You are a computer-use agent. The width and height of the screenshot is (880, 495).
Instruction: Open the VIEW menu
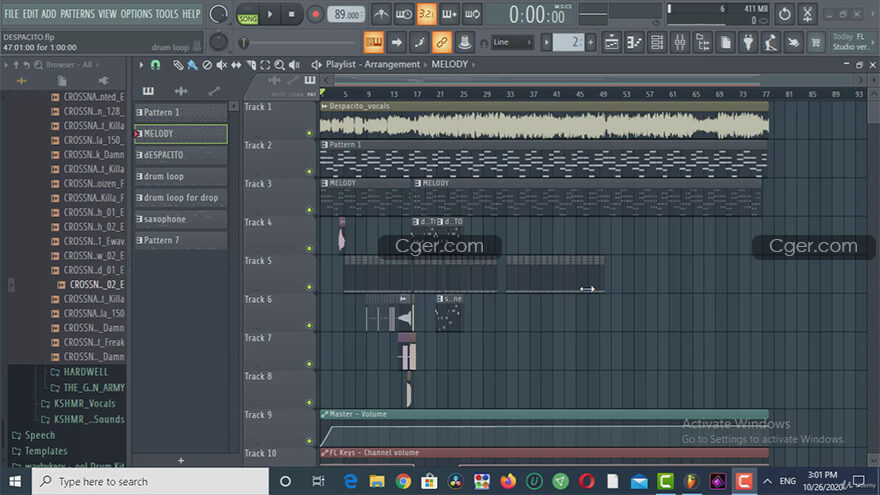pos(107,14)
